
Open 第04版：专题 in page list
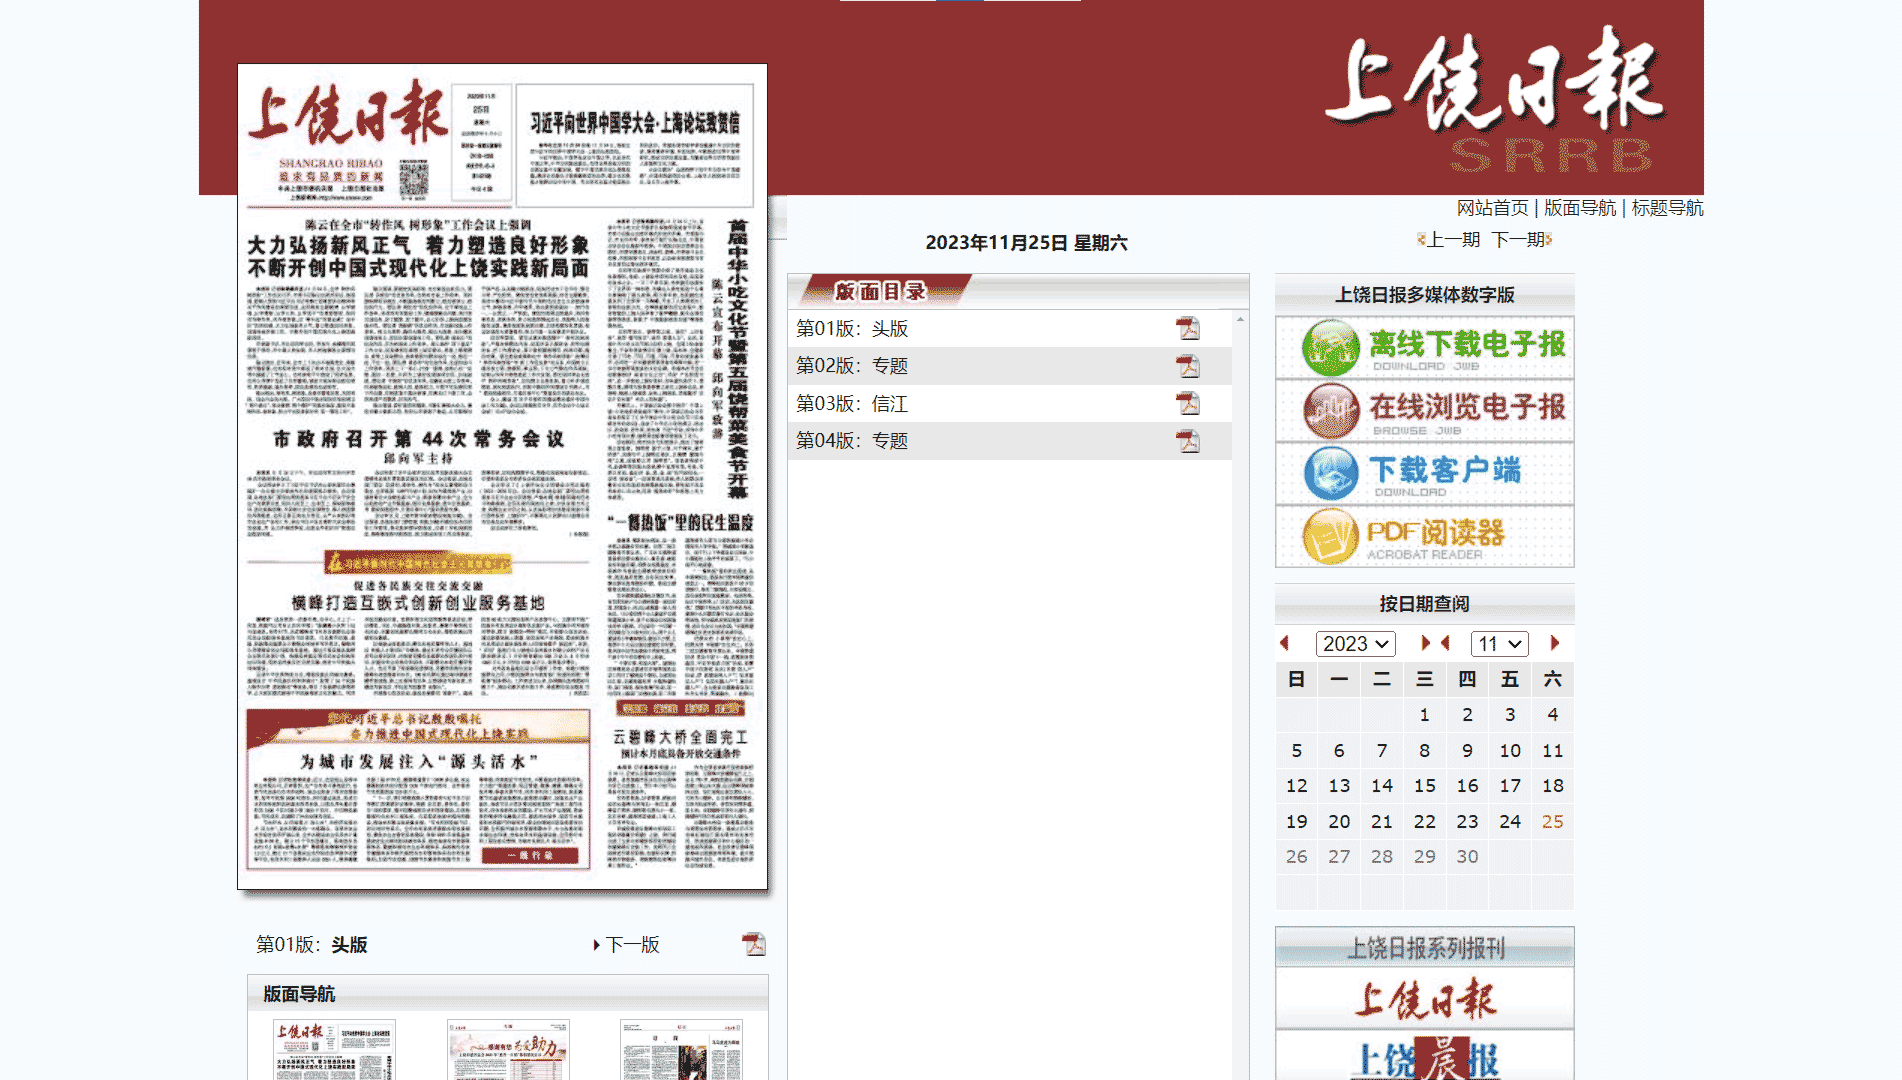coord(852,441)
